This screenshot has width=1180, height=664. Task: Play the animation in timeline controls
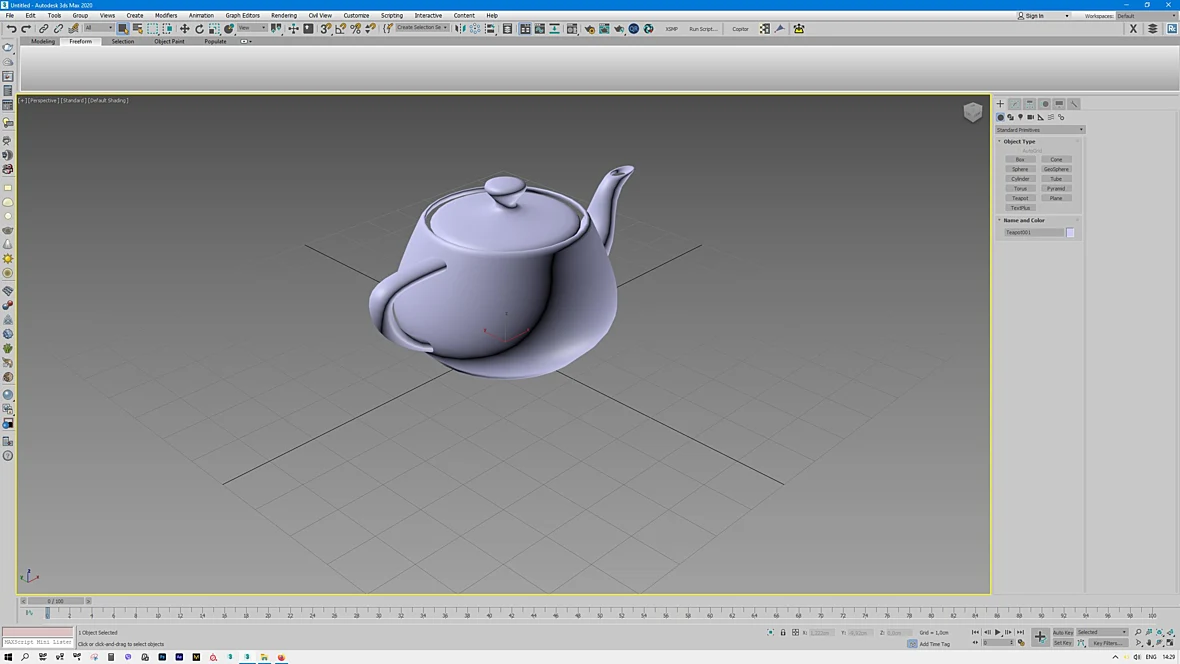pyautogui.click(x=998, y=632)
